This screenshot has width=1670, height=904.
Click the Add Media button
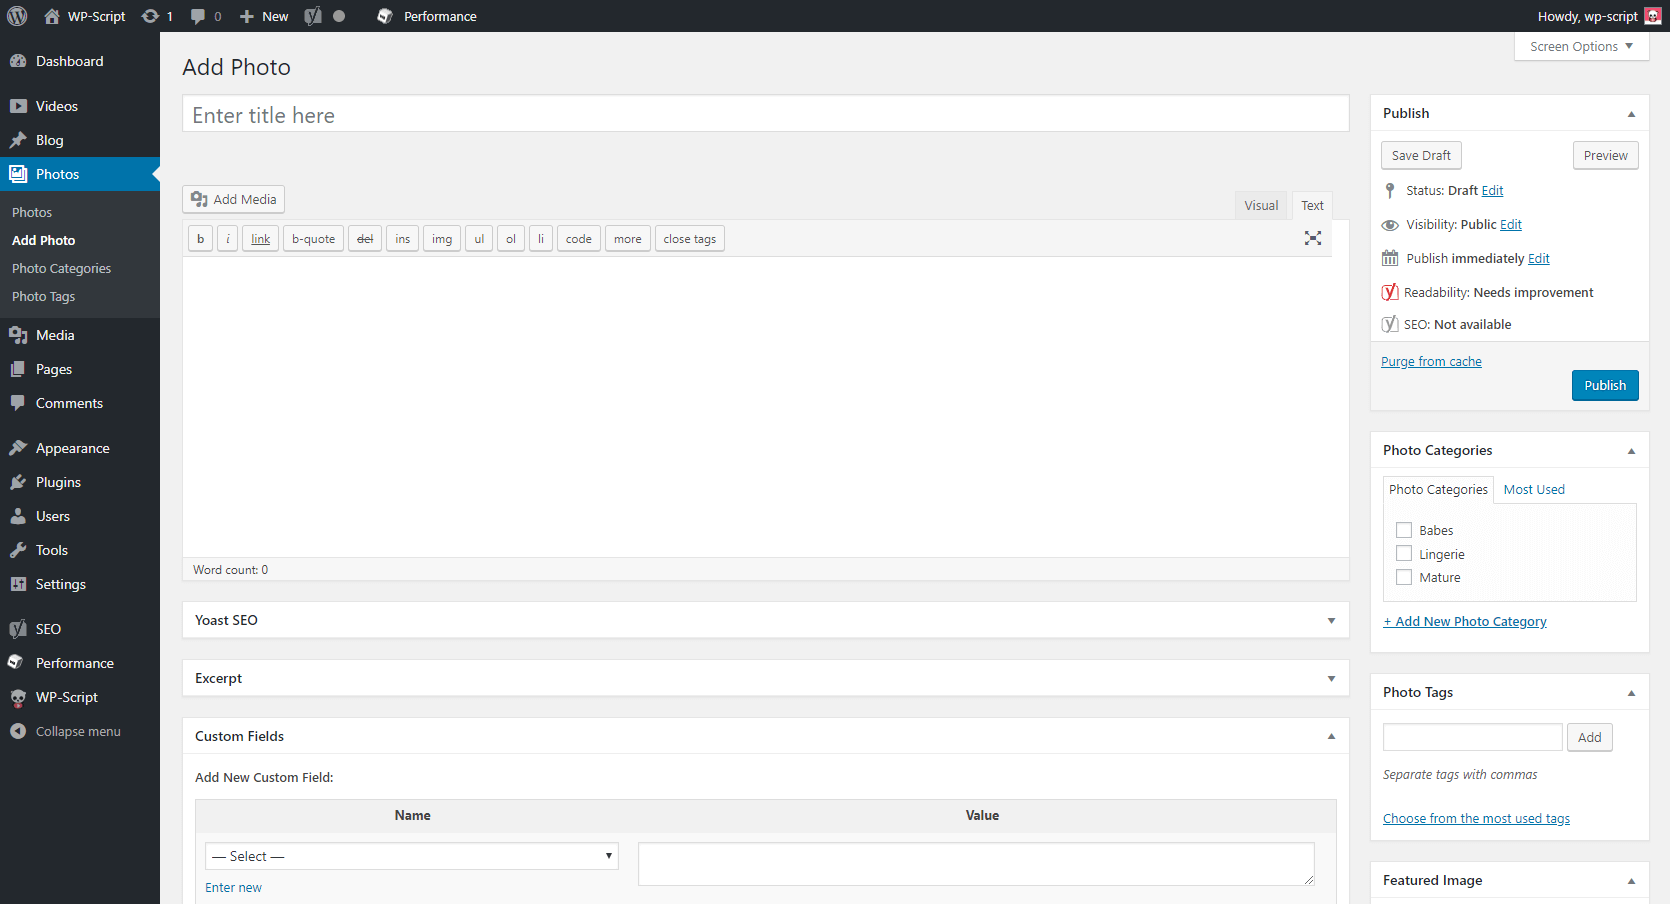click(x=233, y=199)
